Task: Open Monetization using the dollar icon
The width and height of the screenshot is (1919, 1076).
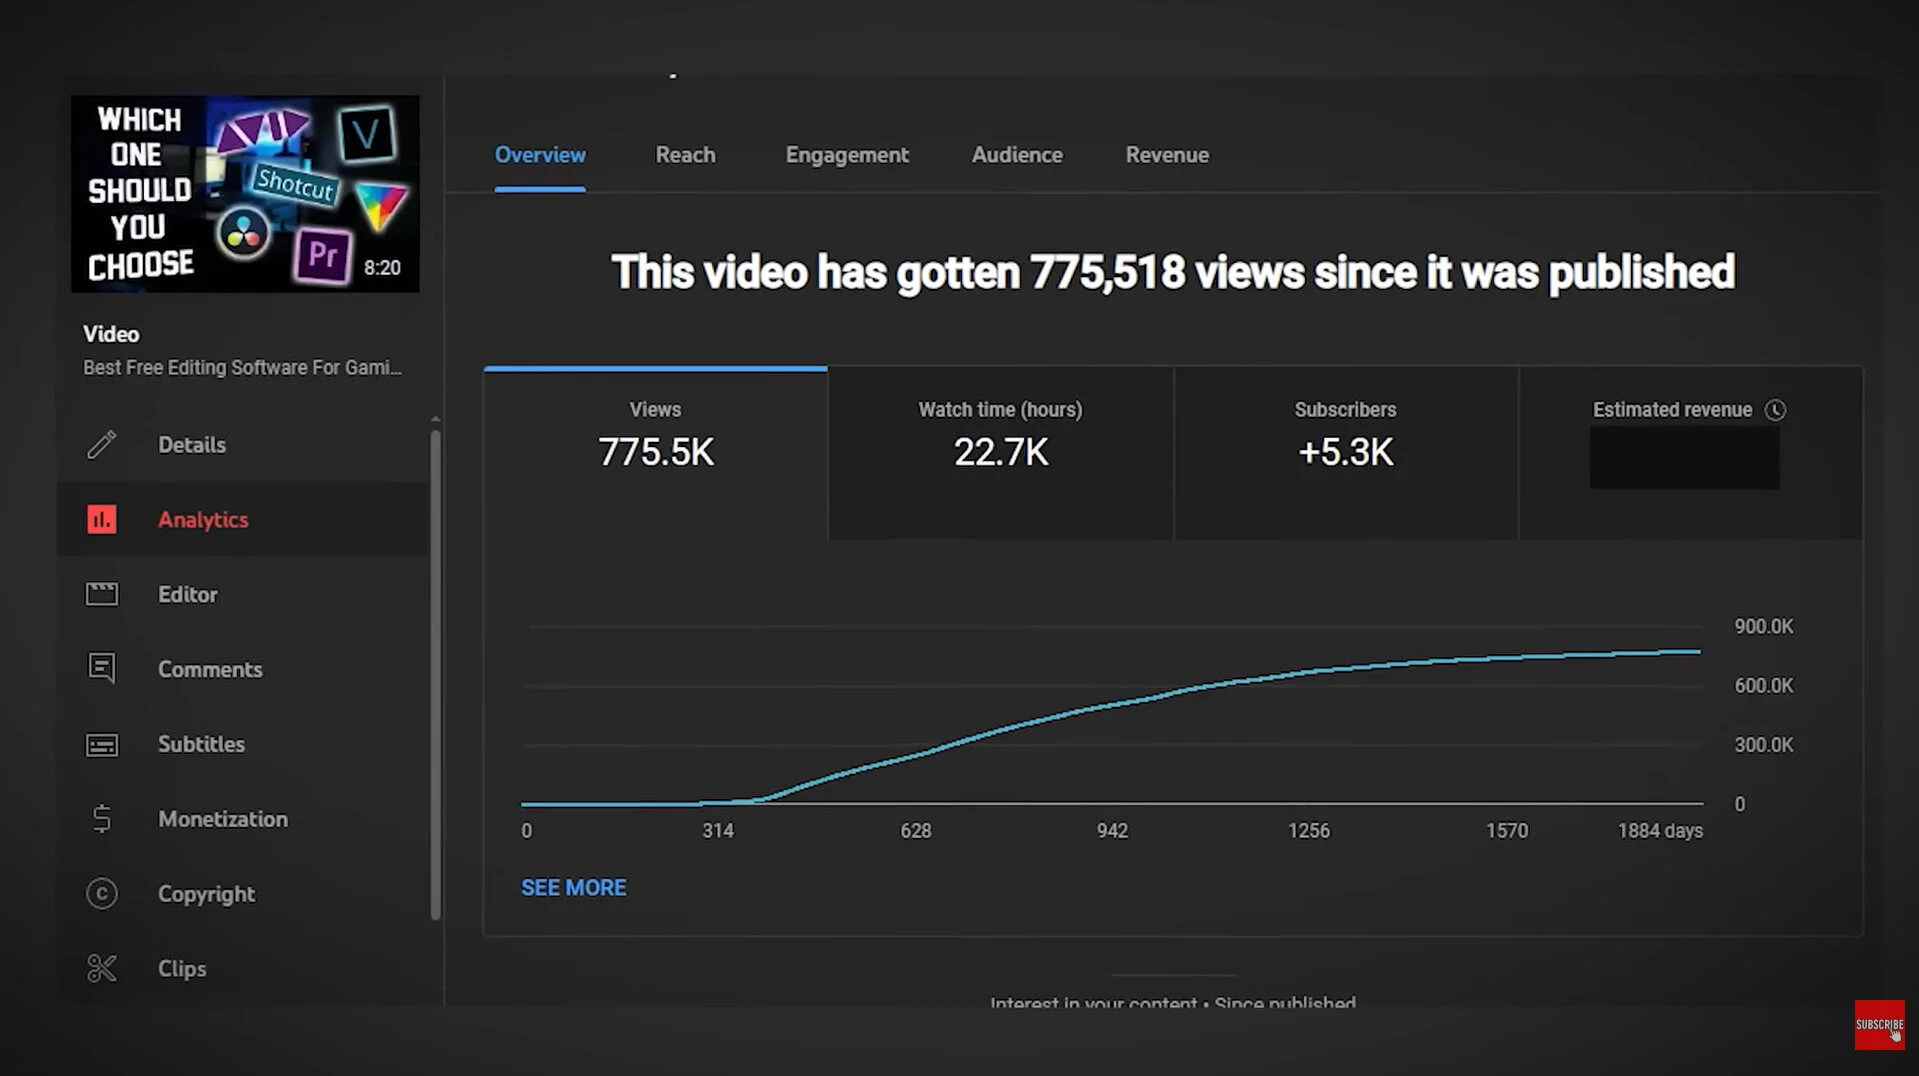Action: pos(102,819)
